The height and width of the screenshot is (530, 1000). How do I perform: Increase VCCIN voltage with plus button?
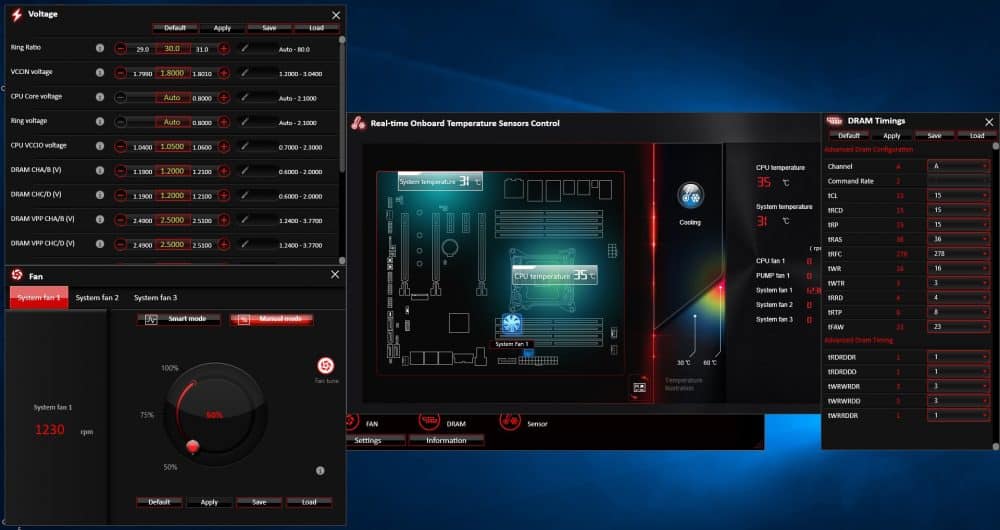click(224, 73)
